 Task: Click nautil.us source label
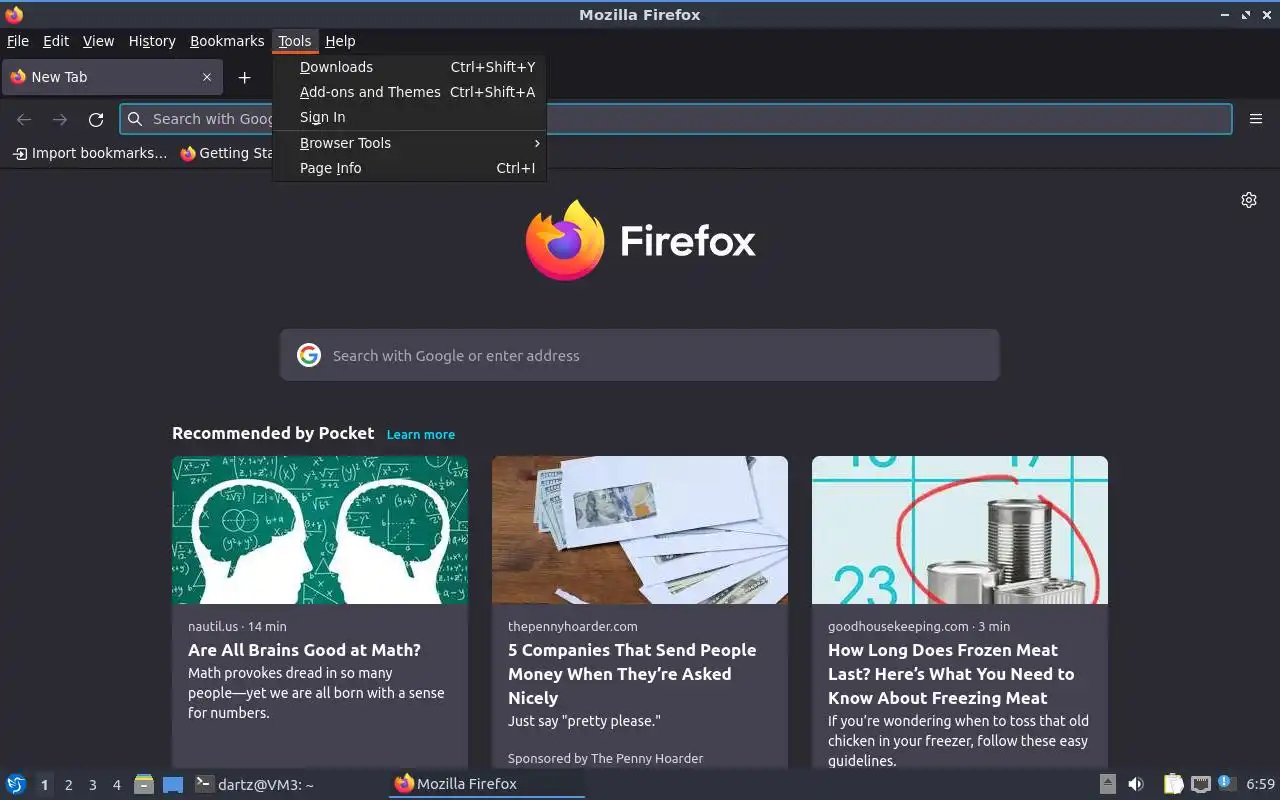coord(213,626)
